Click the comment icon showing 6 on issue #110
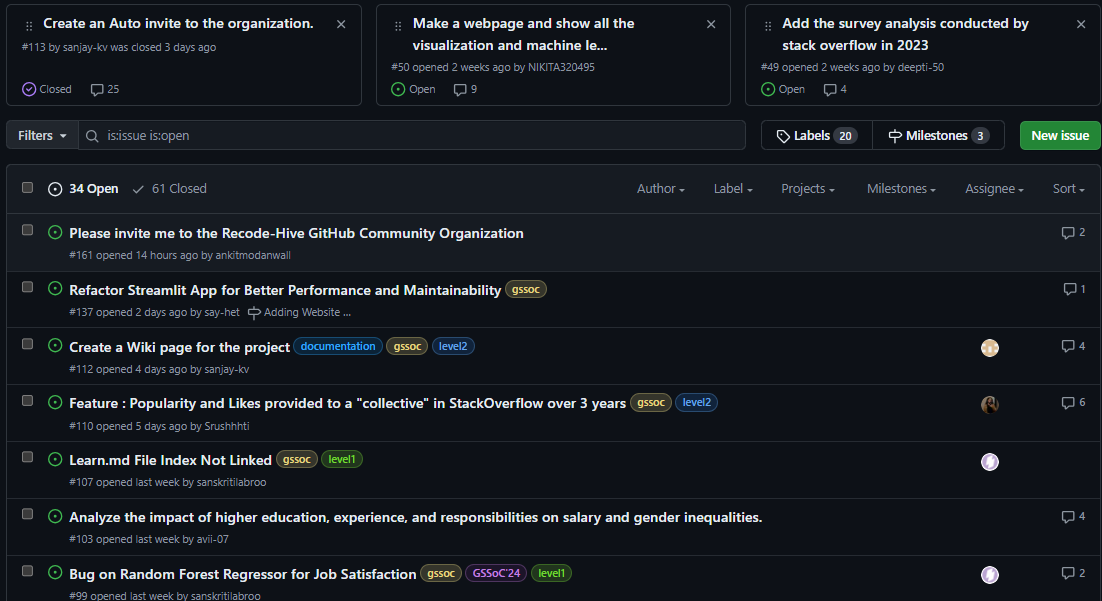1102x601 pixels. pyautogui.click(x=1068, y=402)
